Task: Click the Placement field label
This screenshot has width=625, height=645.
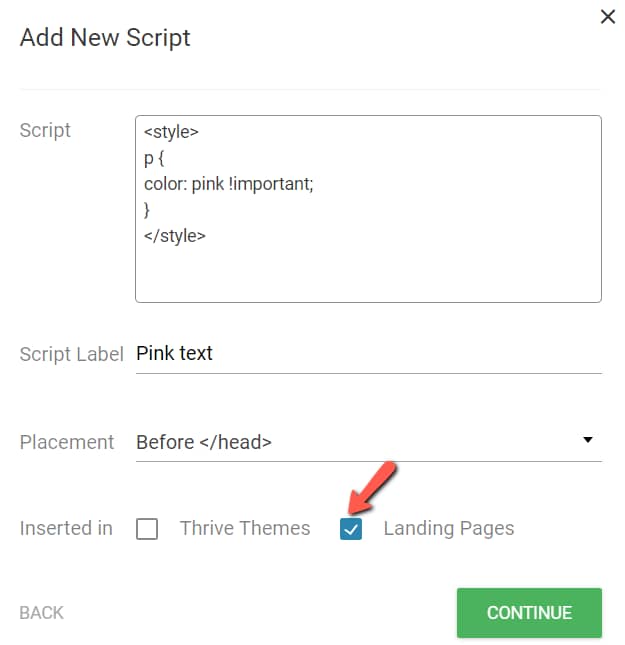Action: 67,441
